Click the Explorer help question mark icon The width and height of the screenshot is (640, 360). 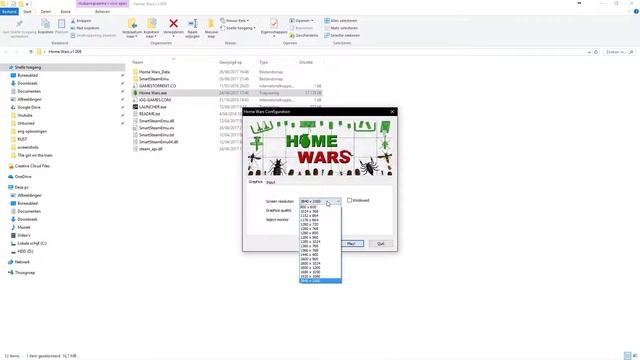pos(636,11)
